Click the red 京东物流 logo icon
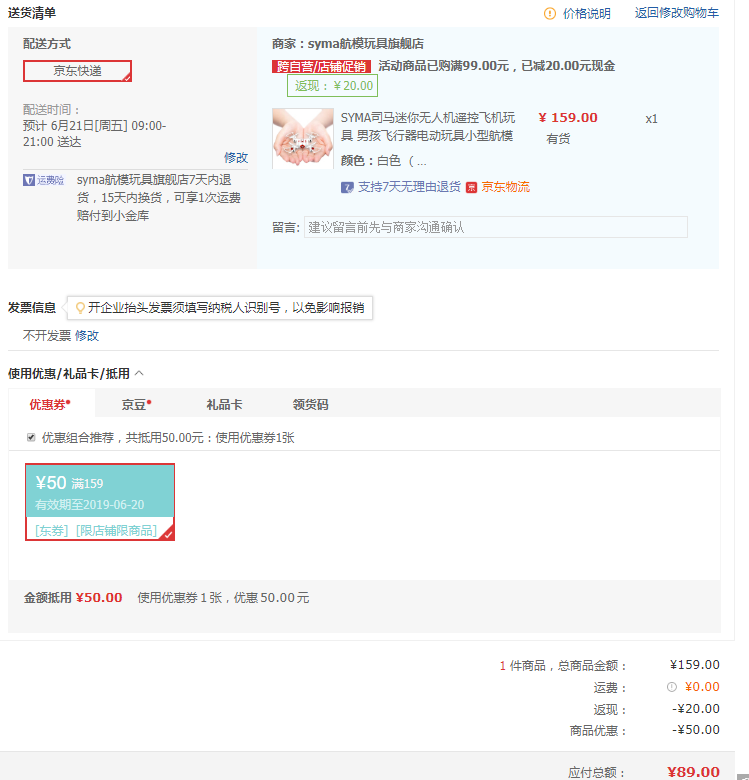 coord(471,188)
